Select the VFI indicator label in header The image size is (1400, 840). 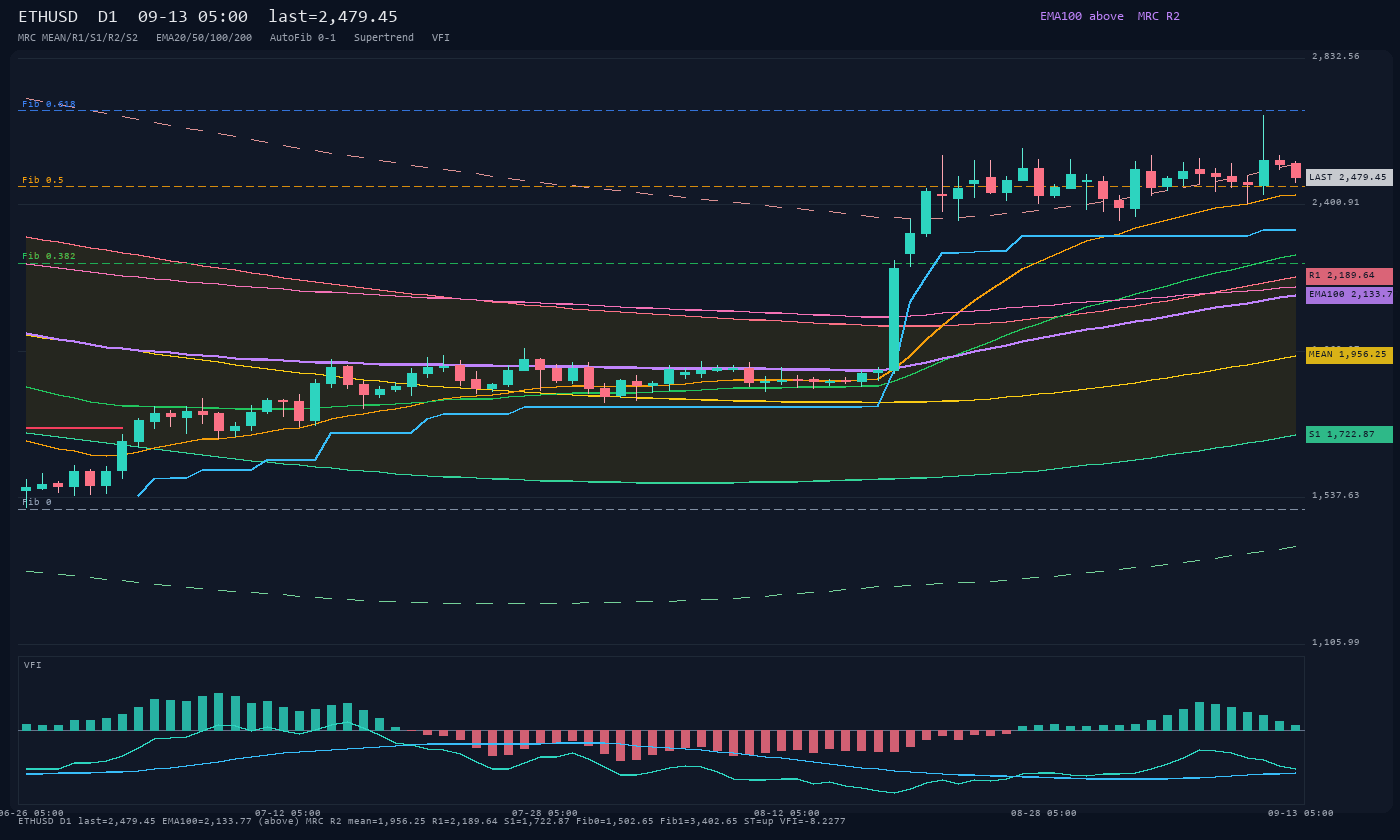[x=441, y=38]
